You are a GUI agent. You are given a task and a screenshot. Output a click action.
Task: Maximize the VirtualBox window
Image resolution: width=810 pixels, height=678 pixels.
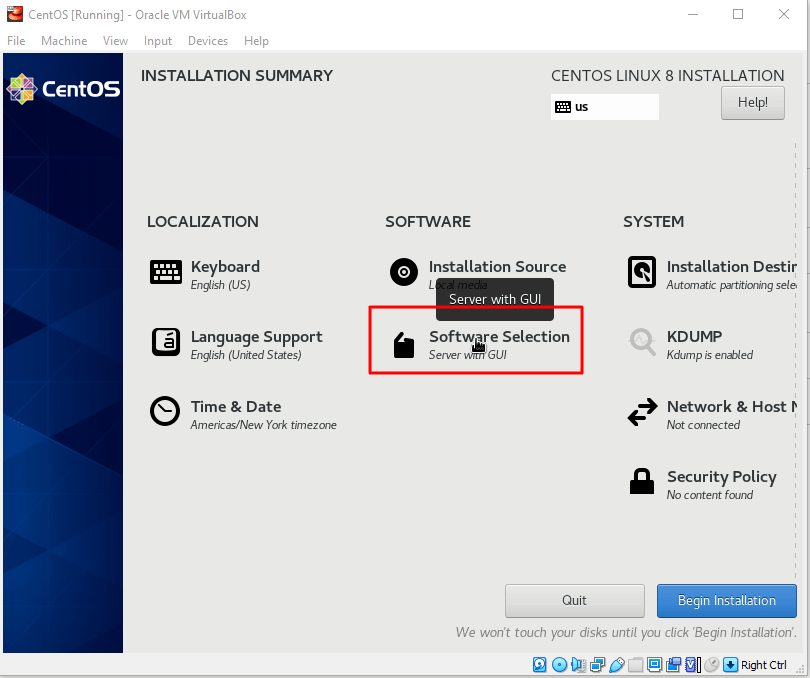coord(738,14)
